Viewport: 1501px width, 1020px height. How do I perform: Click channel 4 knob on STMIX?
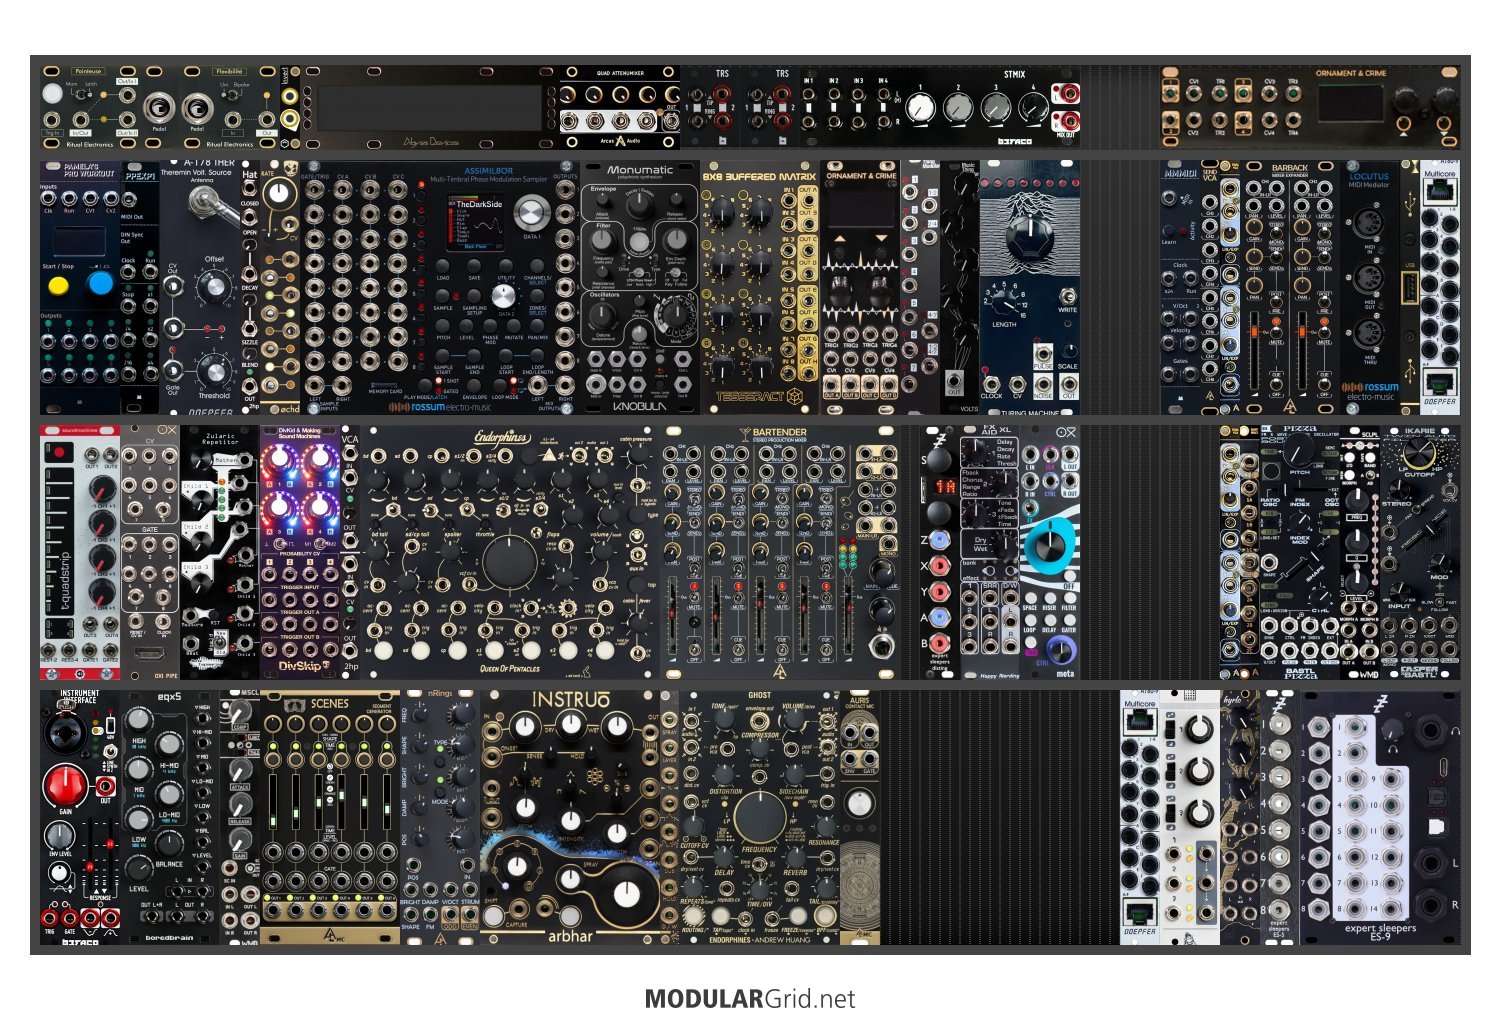tap(1033, 108)
